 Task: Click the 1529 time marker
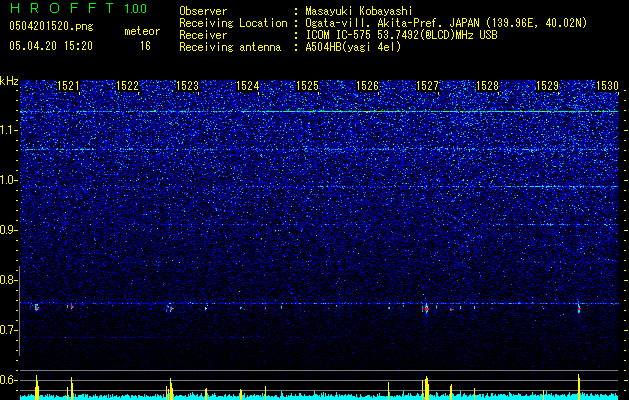point(547,85)
